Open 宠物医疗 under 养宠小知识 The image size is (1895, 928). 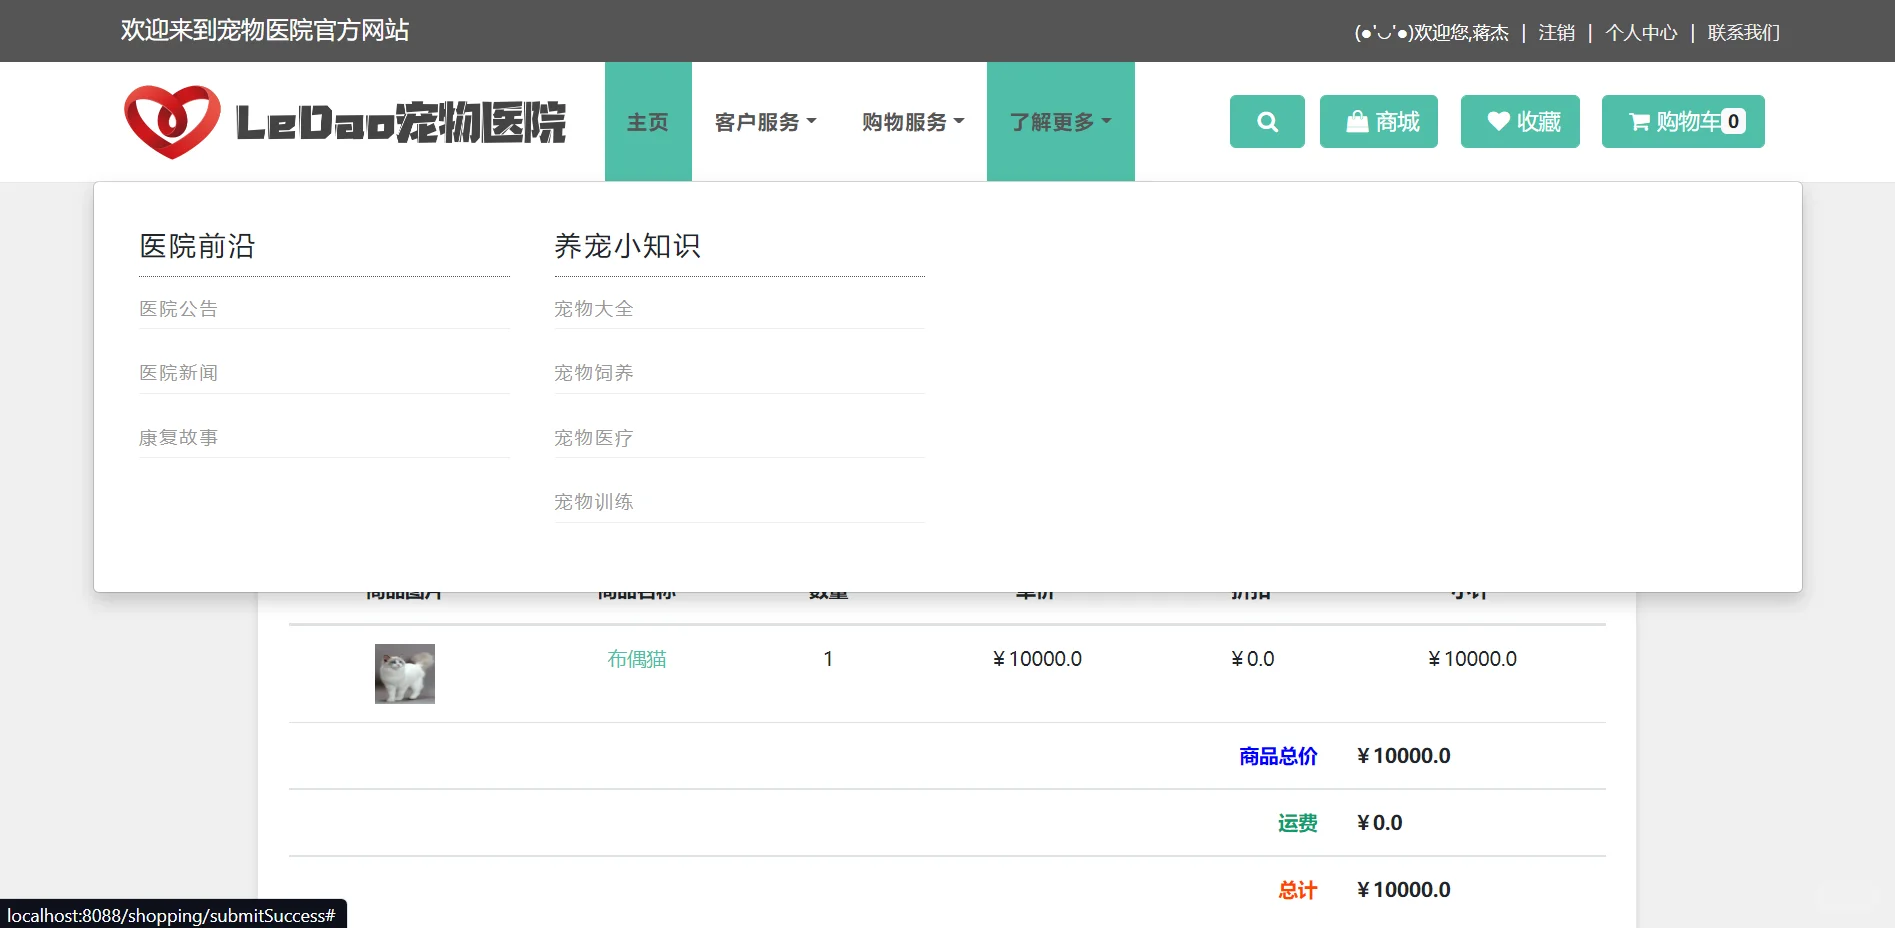click(x=594, y=437)
